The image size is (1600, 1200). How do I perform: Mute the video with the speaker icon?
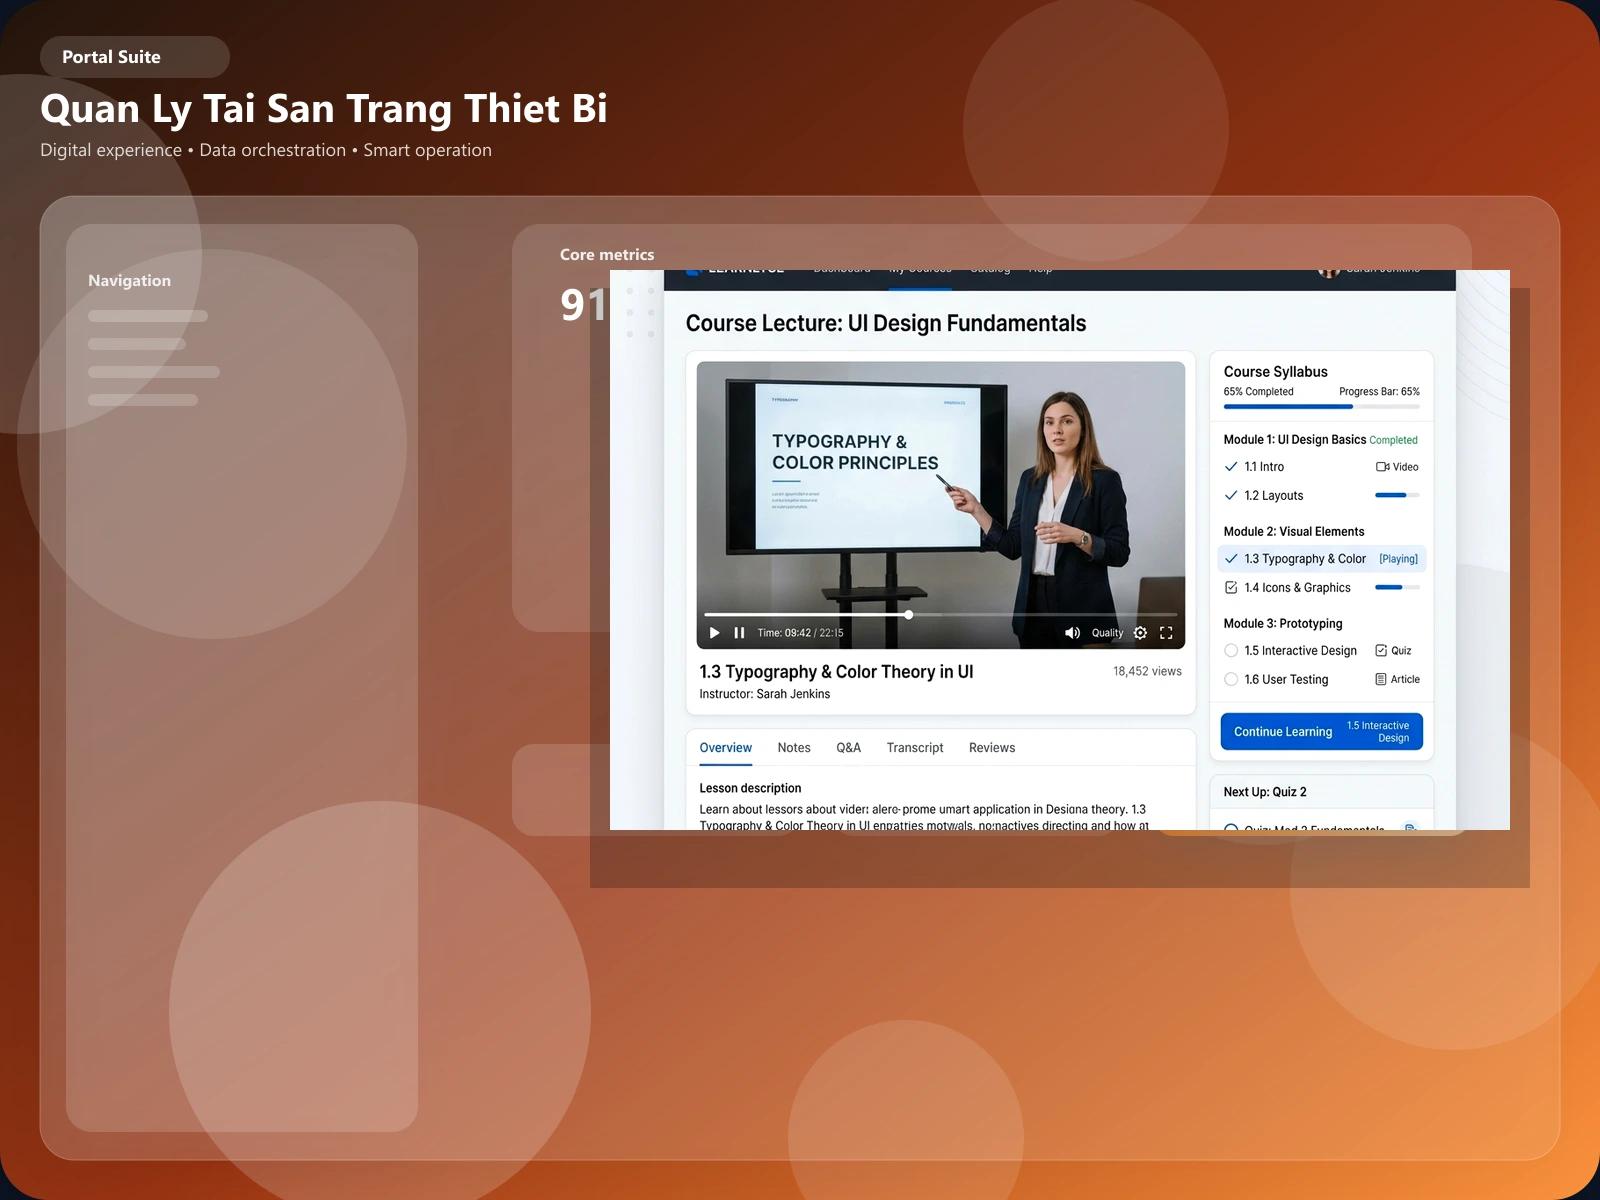tap(1072, 633)
